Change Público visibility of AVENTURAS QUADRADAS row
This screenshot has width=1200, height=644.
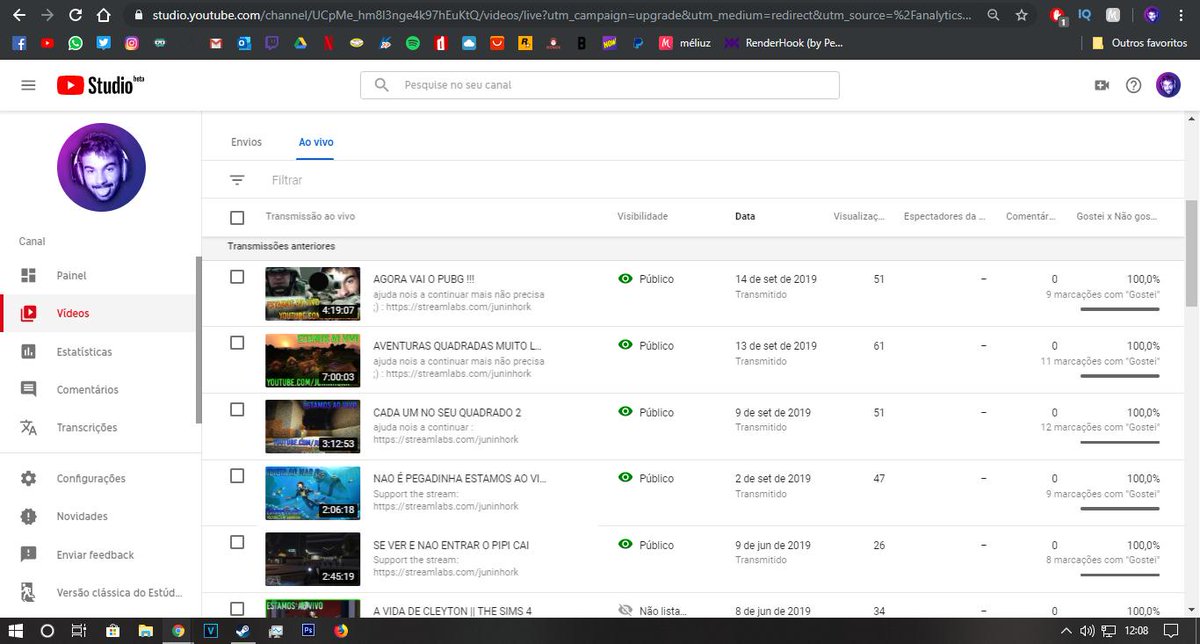(646, 345)
